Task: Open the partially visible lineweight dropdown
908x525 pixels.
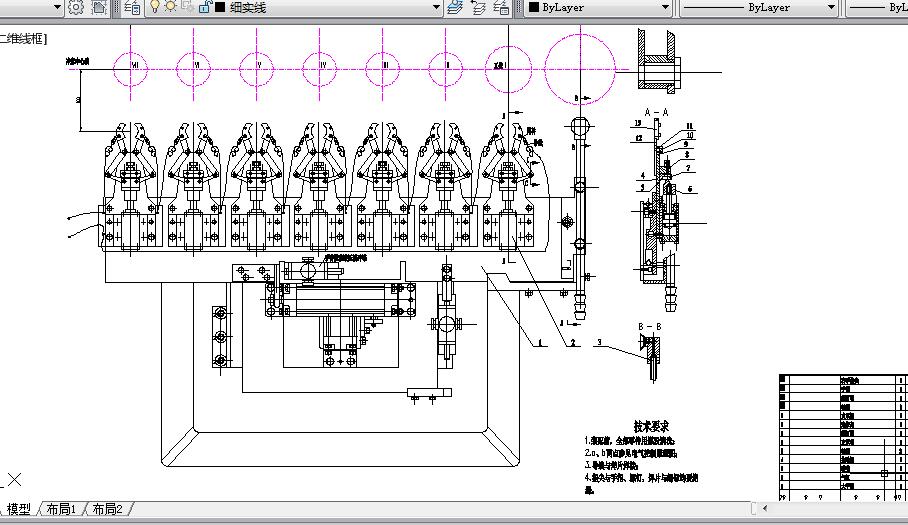Action: click(x=878, y=8)
